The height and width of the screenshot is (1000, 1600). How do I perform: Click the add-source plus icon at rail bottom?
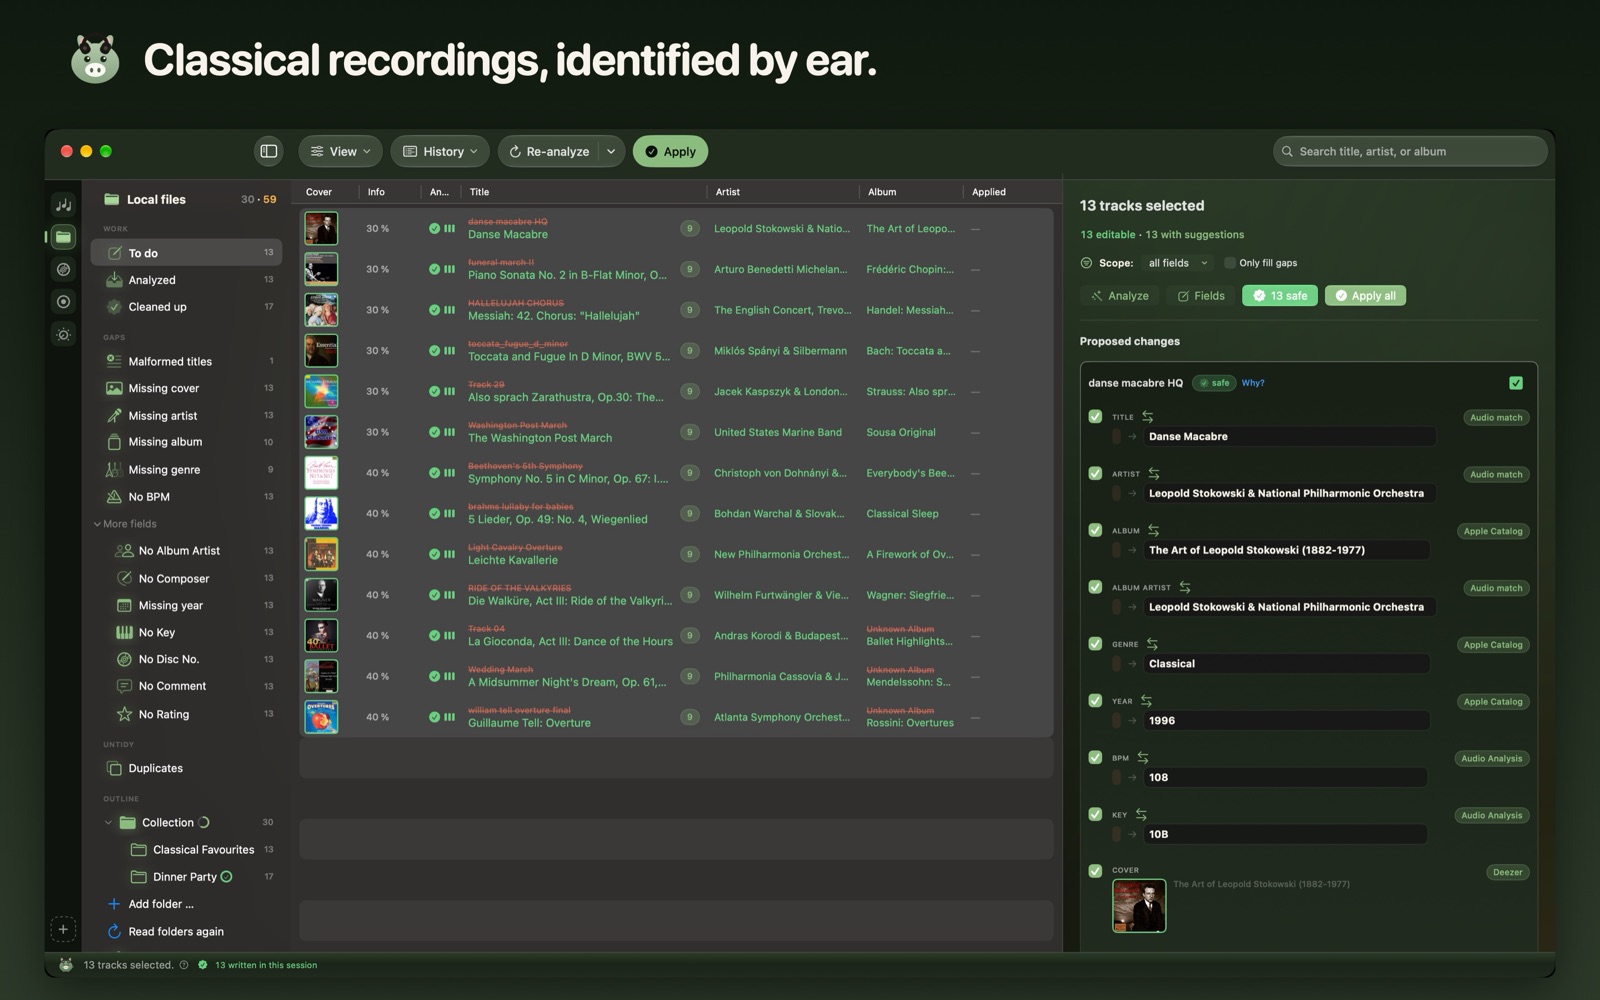[63, 929]
